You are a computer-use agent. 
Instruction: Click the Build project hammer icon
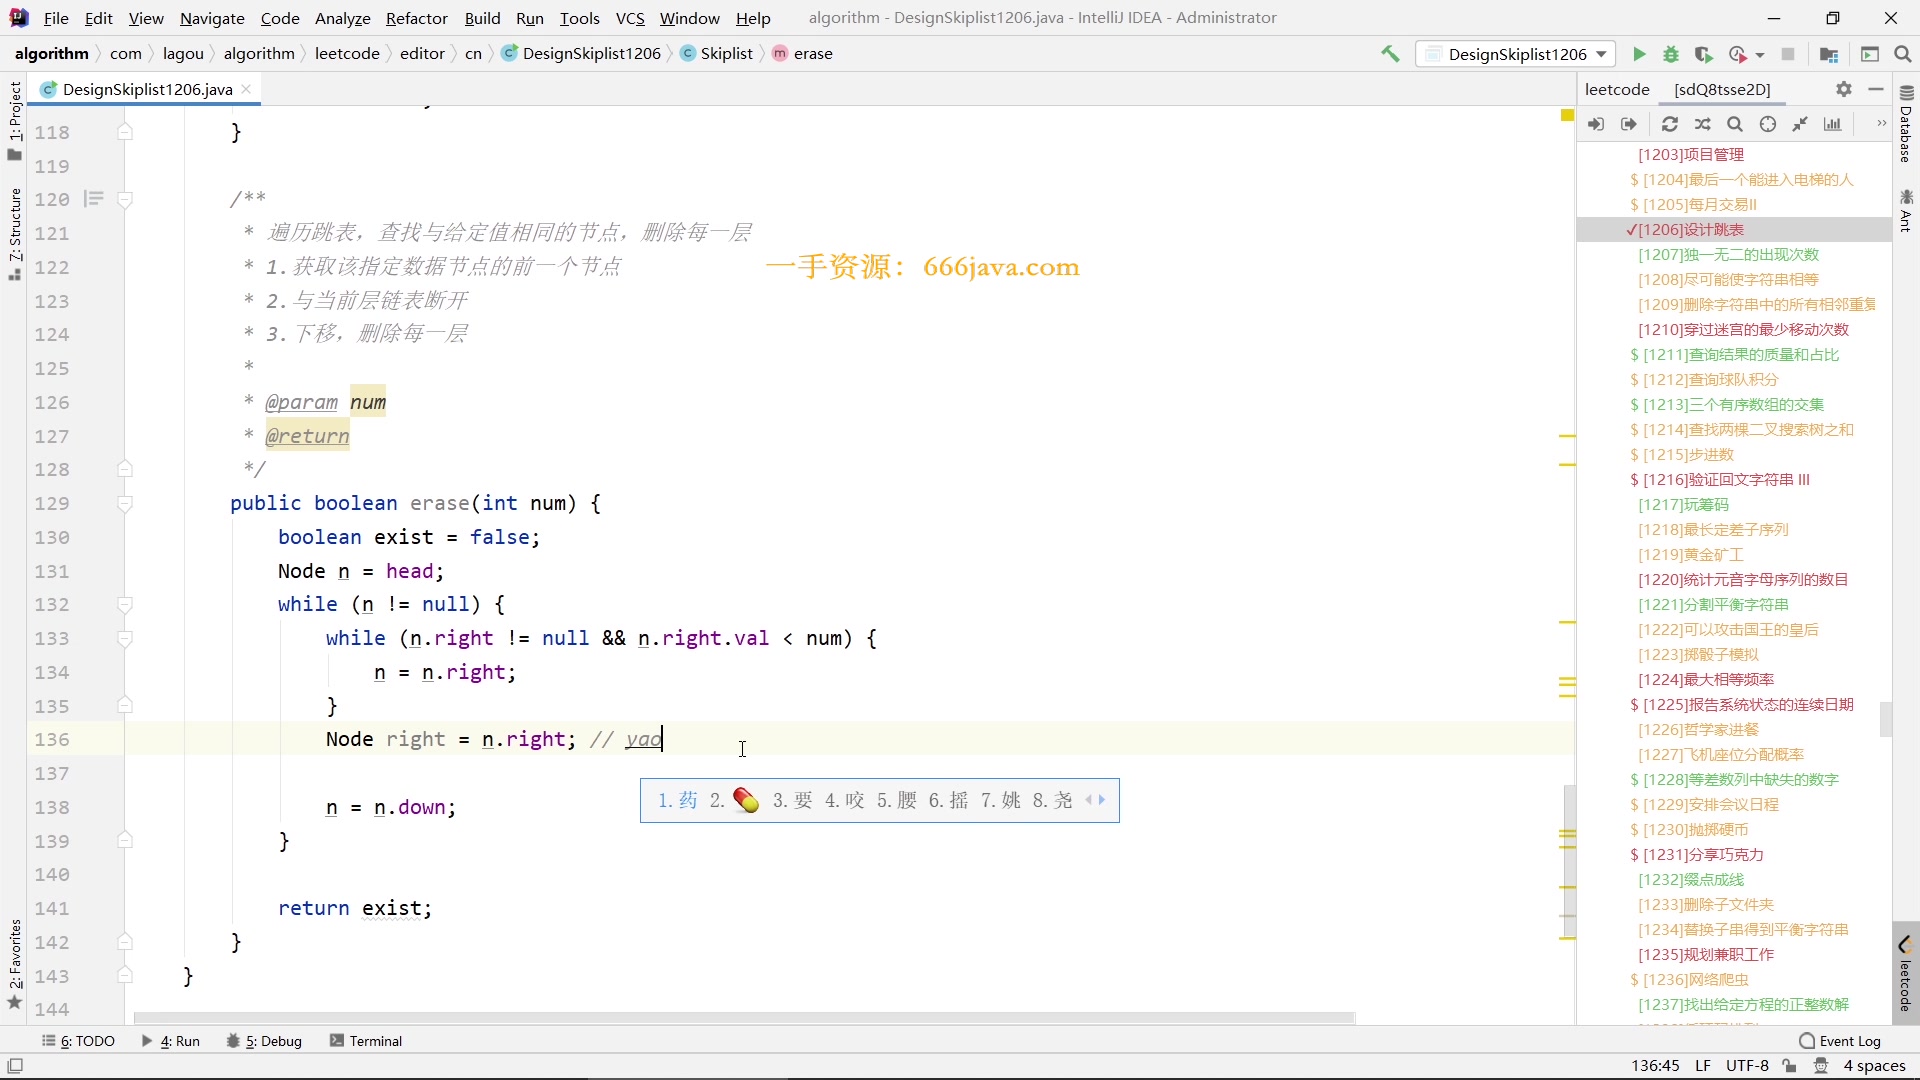1390,54
